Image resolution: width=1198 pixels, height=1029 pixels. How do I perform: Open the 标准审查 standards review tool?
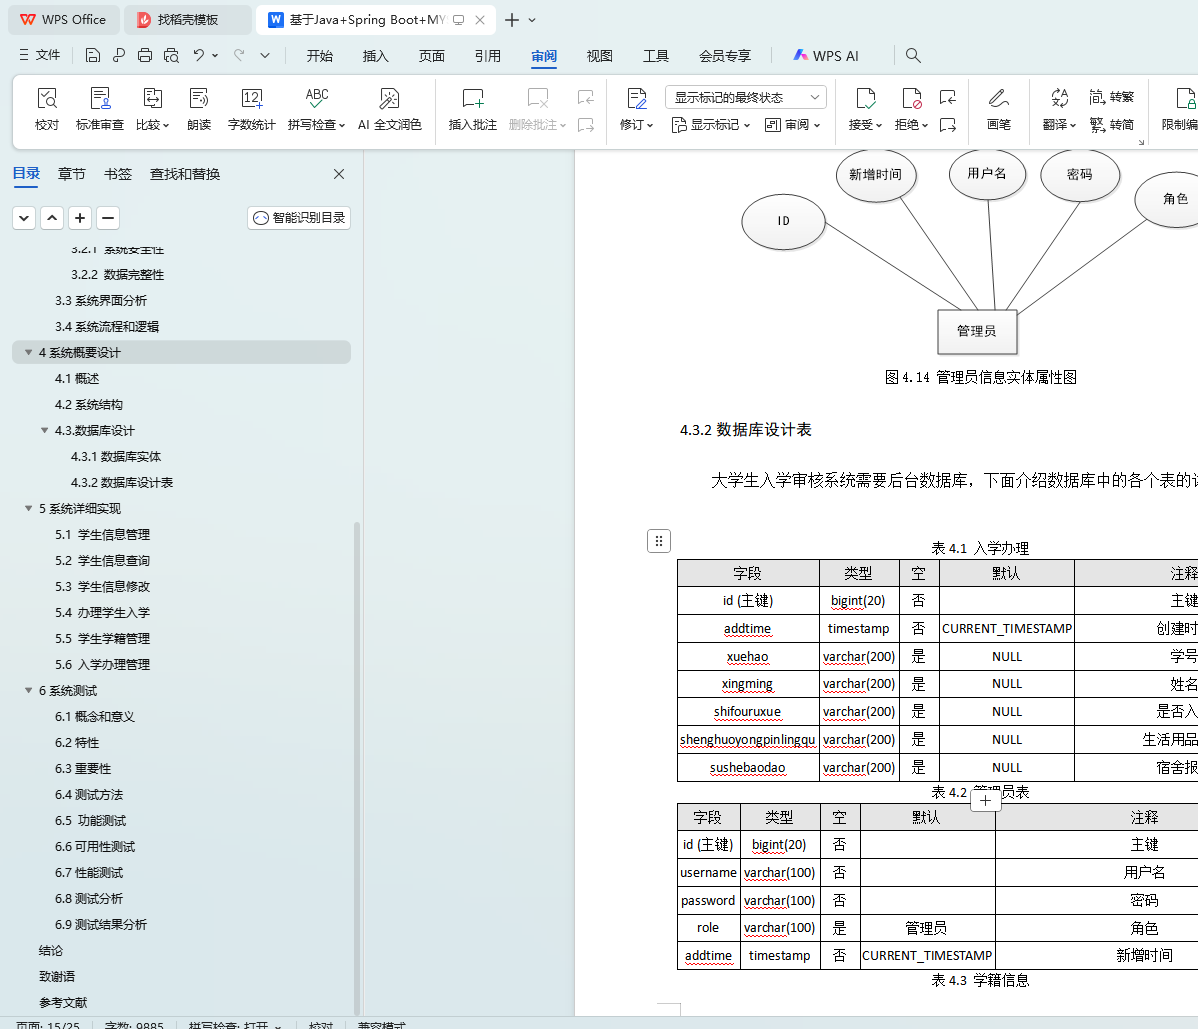(99, 108)
